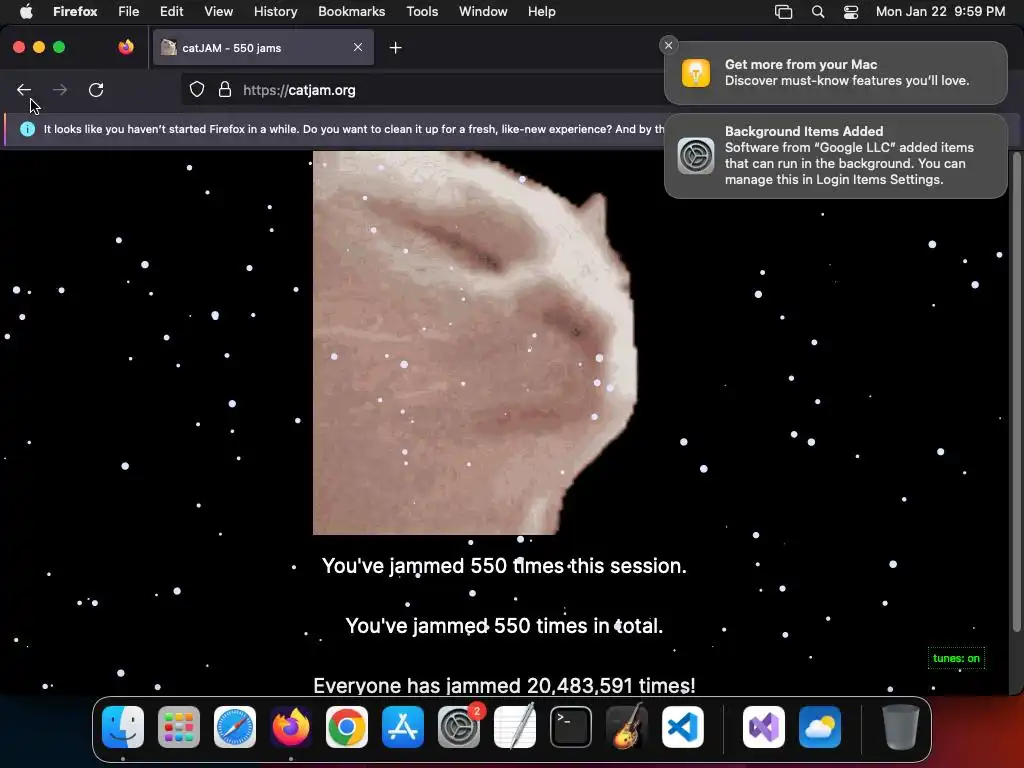
Task: Open the Apple menu
Action: (x=26, y=11)
